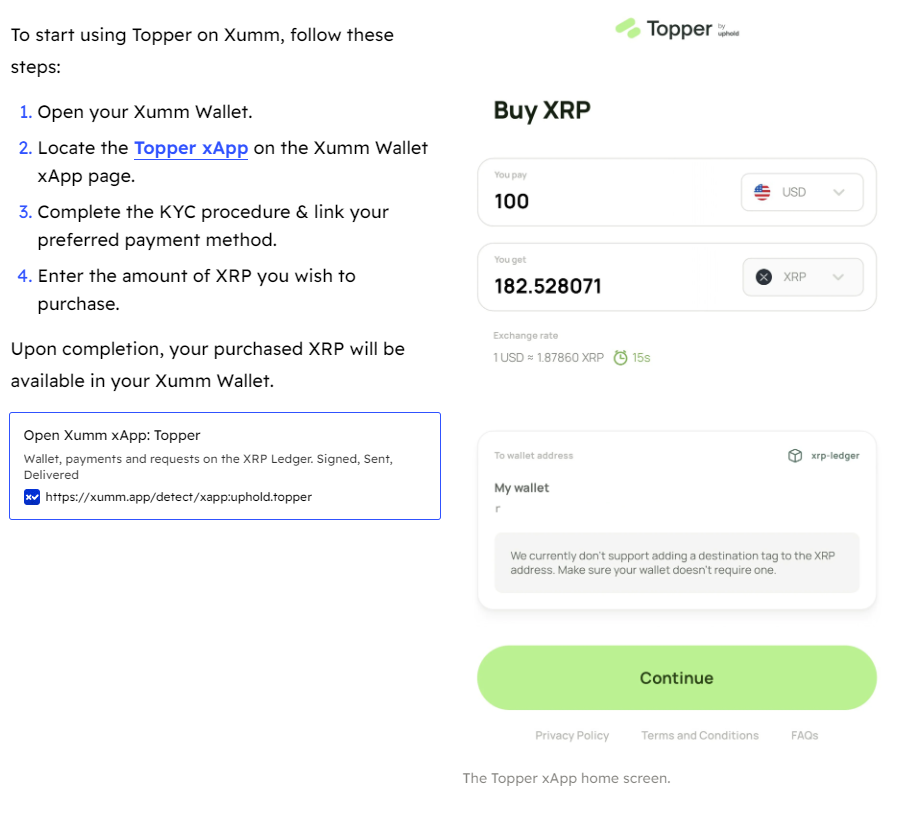Open the FAQs link
Image resolution: width=897 pixels, height=829 pixels.
pyautogui.click(x=804, y=735)
